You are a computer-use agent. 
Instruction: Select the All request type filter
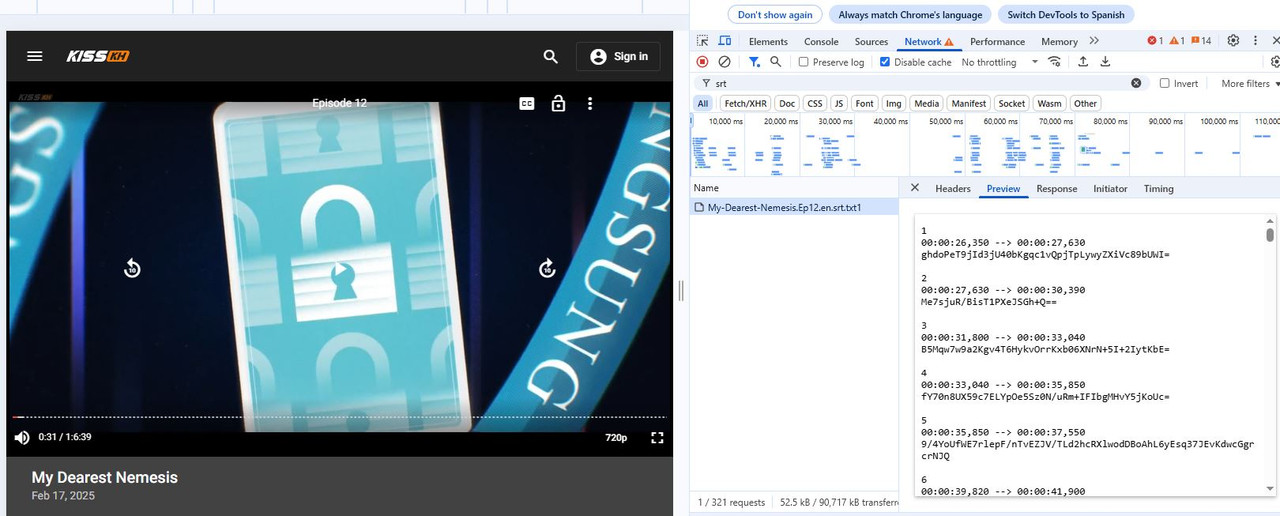pyautogui.click(x=703, y=104)
